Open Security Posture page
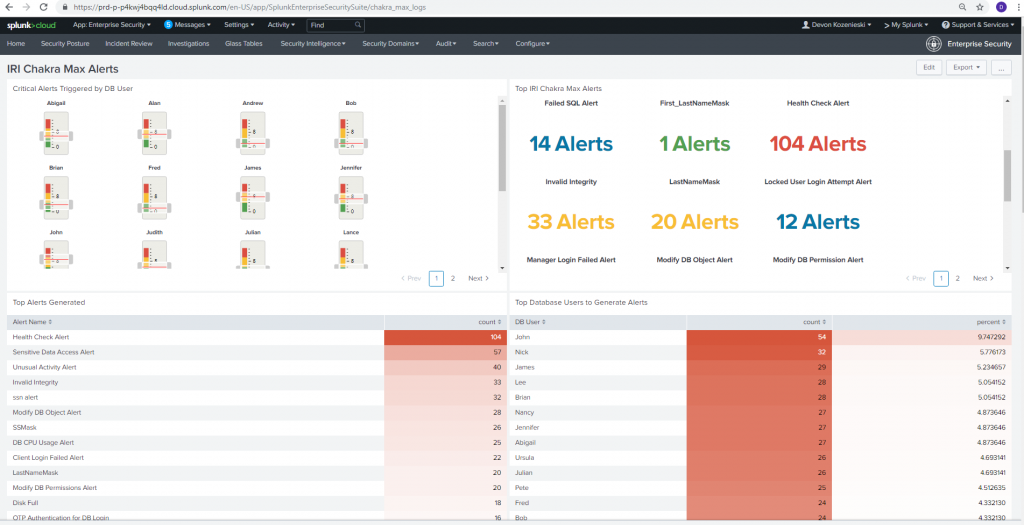Screen dimensions: 1024x525 [65, 44]
